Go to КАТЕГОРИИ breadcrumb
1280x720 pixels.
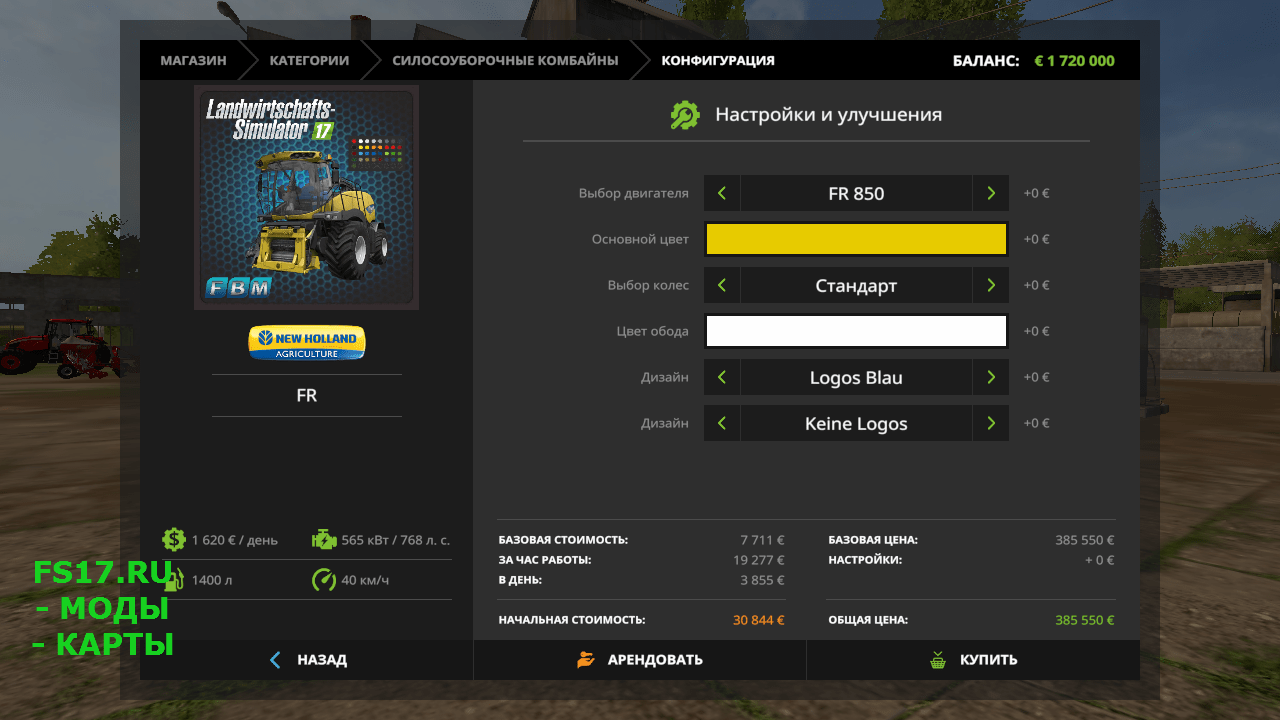tap(309, 60)
